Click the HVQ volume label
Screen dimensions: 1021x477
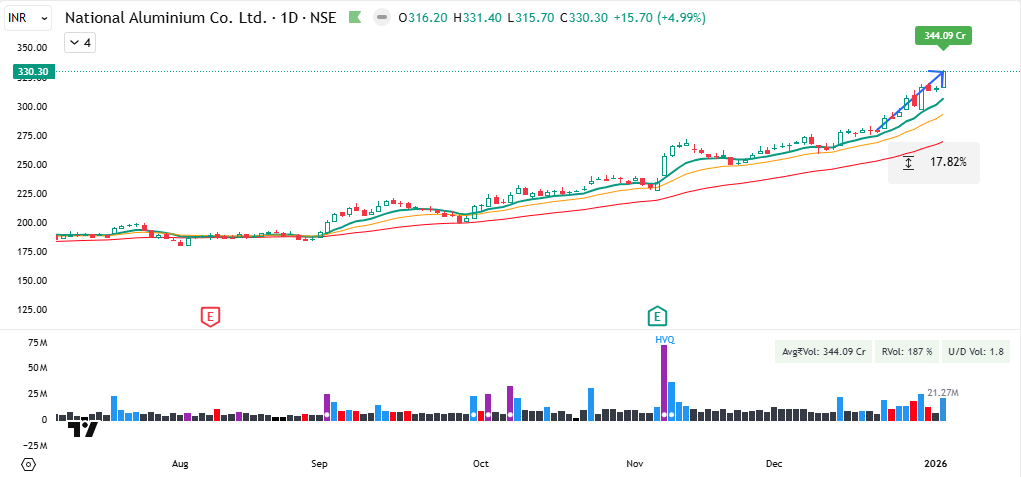(664, 339)
